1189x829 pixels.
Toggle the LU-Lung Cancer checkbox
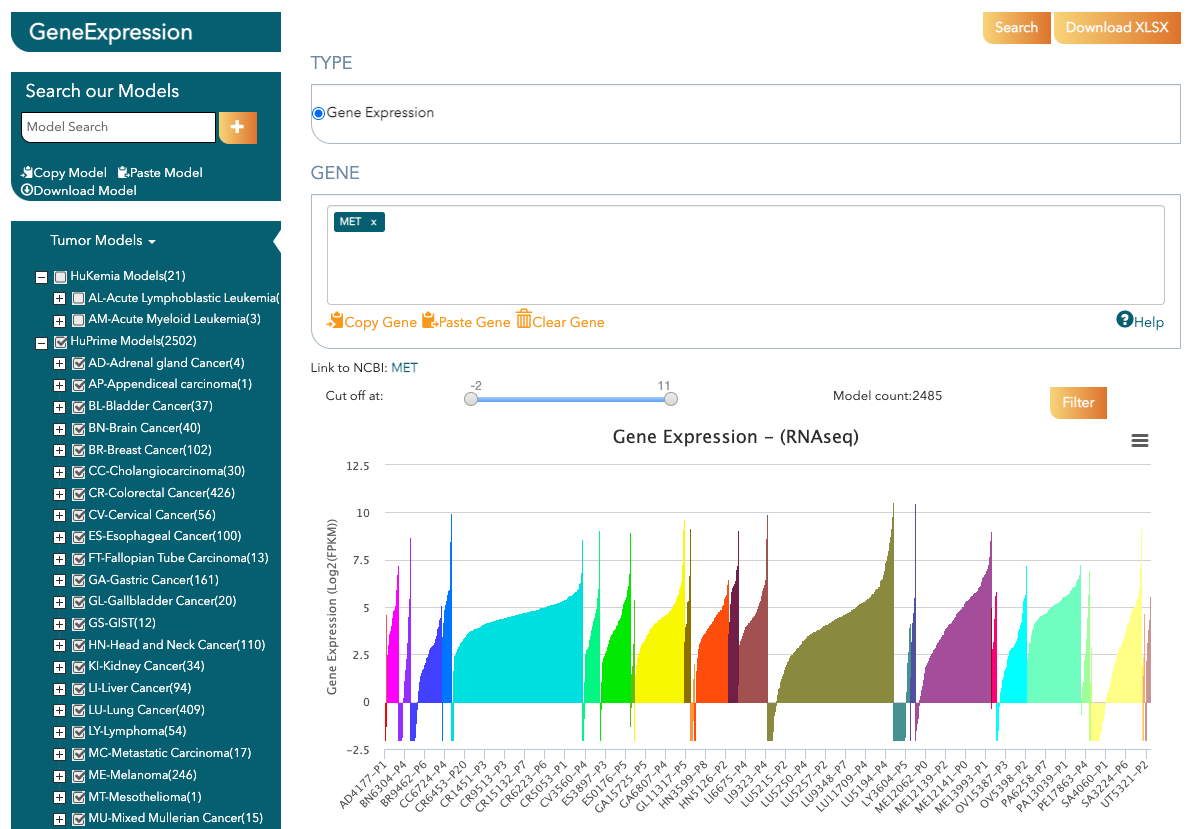click(x=78, y=710)
